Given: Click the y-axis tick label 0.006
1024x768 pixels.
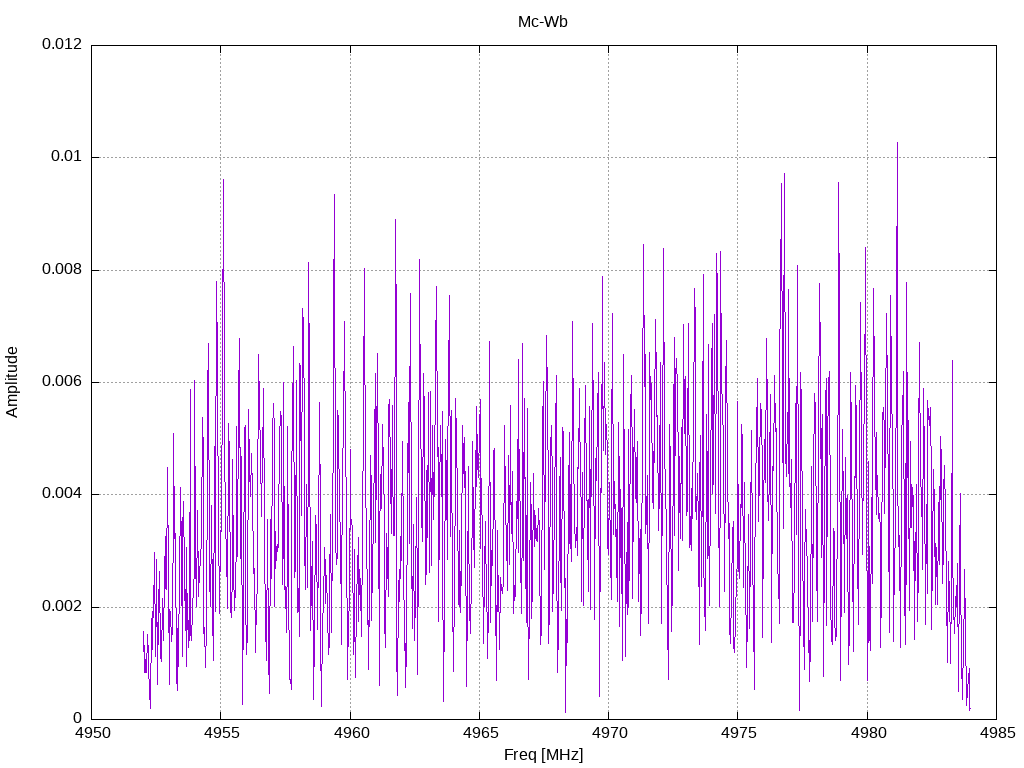Looking at the screenshot, I should (63, 381).
